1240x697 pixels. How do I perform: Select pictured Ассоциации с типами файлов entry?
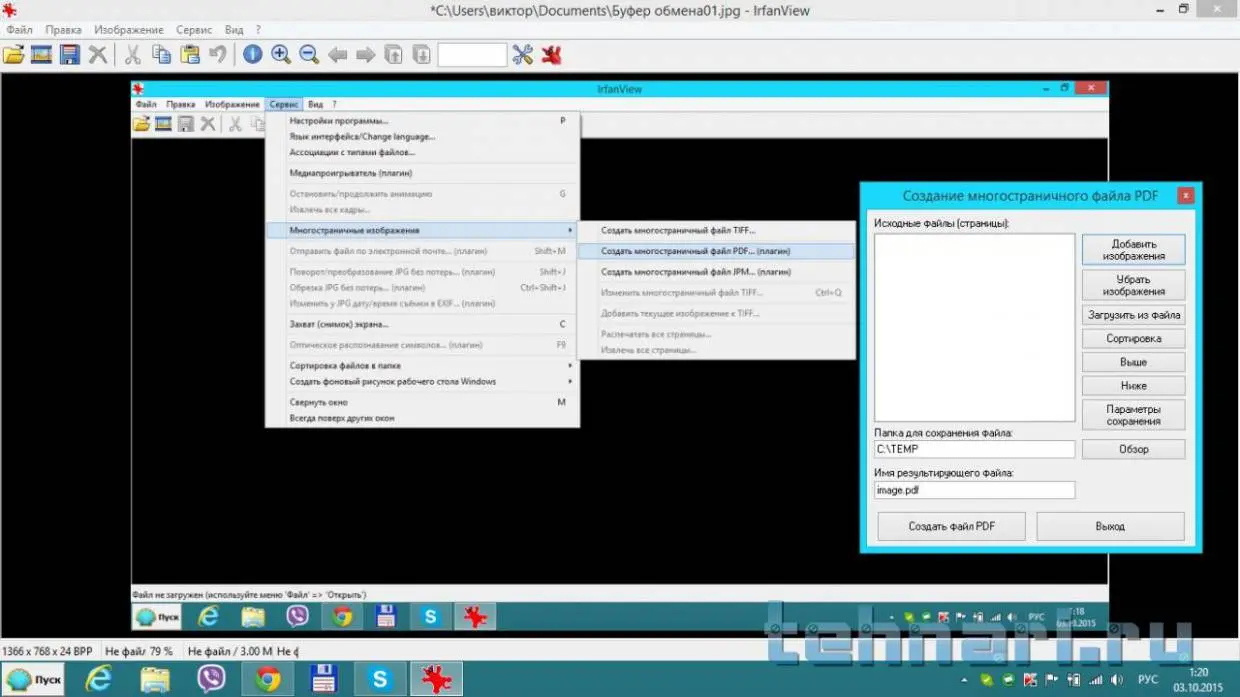(423, 153)
